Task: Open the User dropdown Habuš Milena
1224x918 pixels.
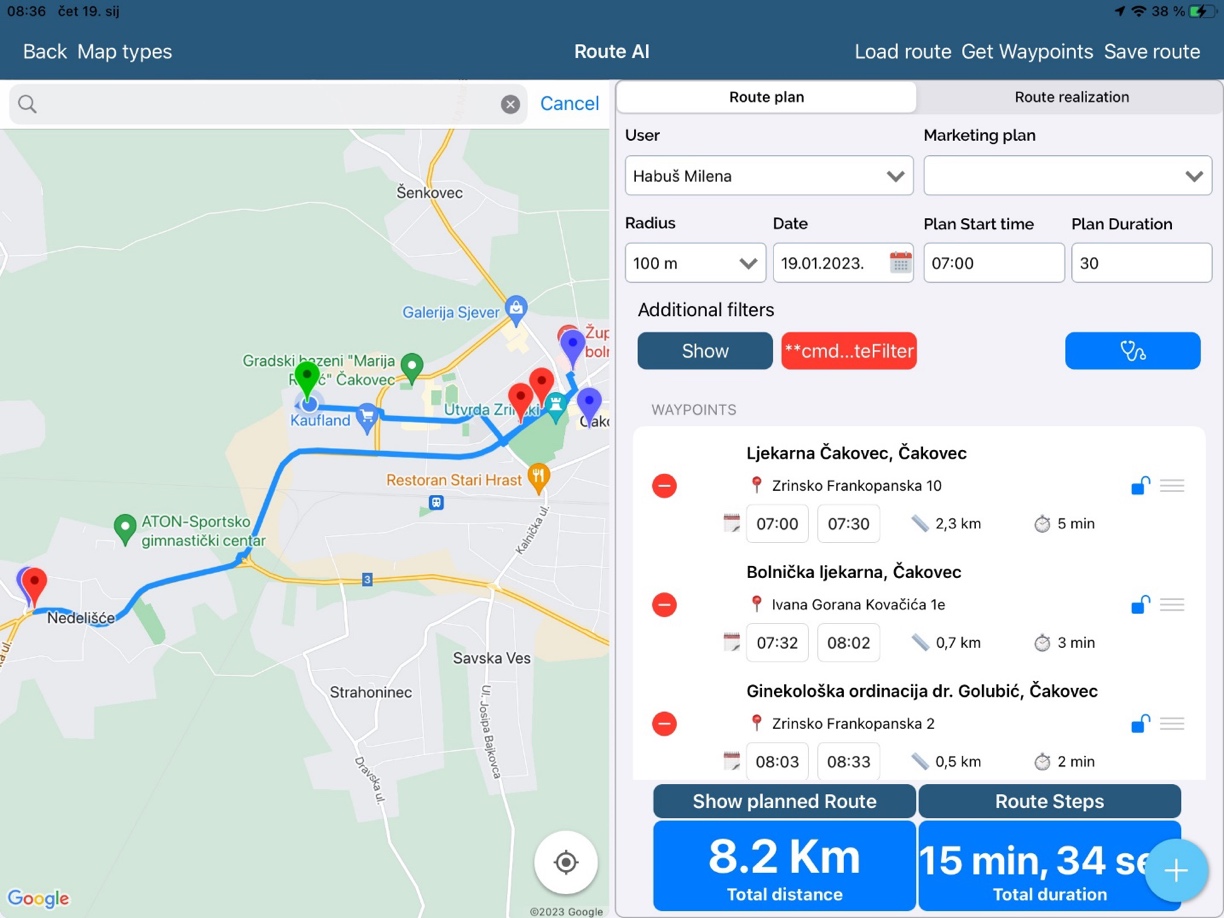Action: [768, 176]
